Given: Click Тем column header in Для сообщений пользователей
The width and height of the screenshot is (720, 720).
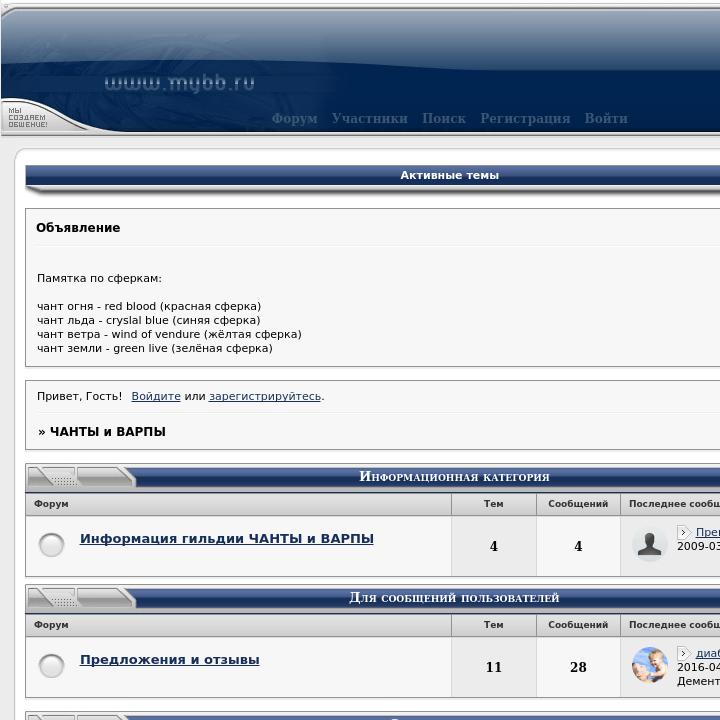Looking at the screenshot, I should pos(494,625).
